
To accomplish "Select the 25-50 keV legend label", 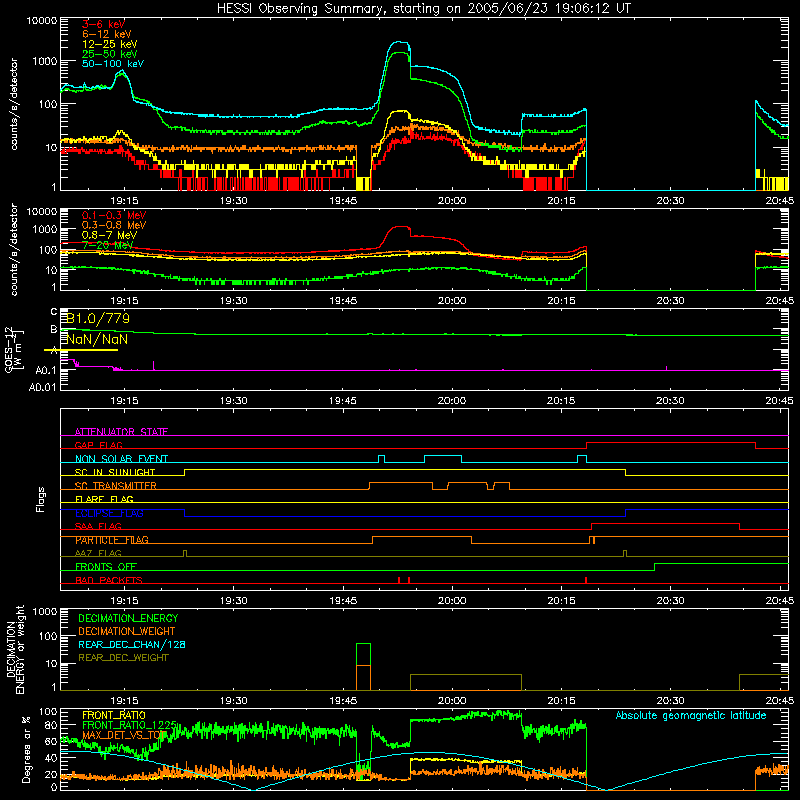I will click(x=110, y=54).
